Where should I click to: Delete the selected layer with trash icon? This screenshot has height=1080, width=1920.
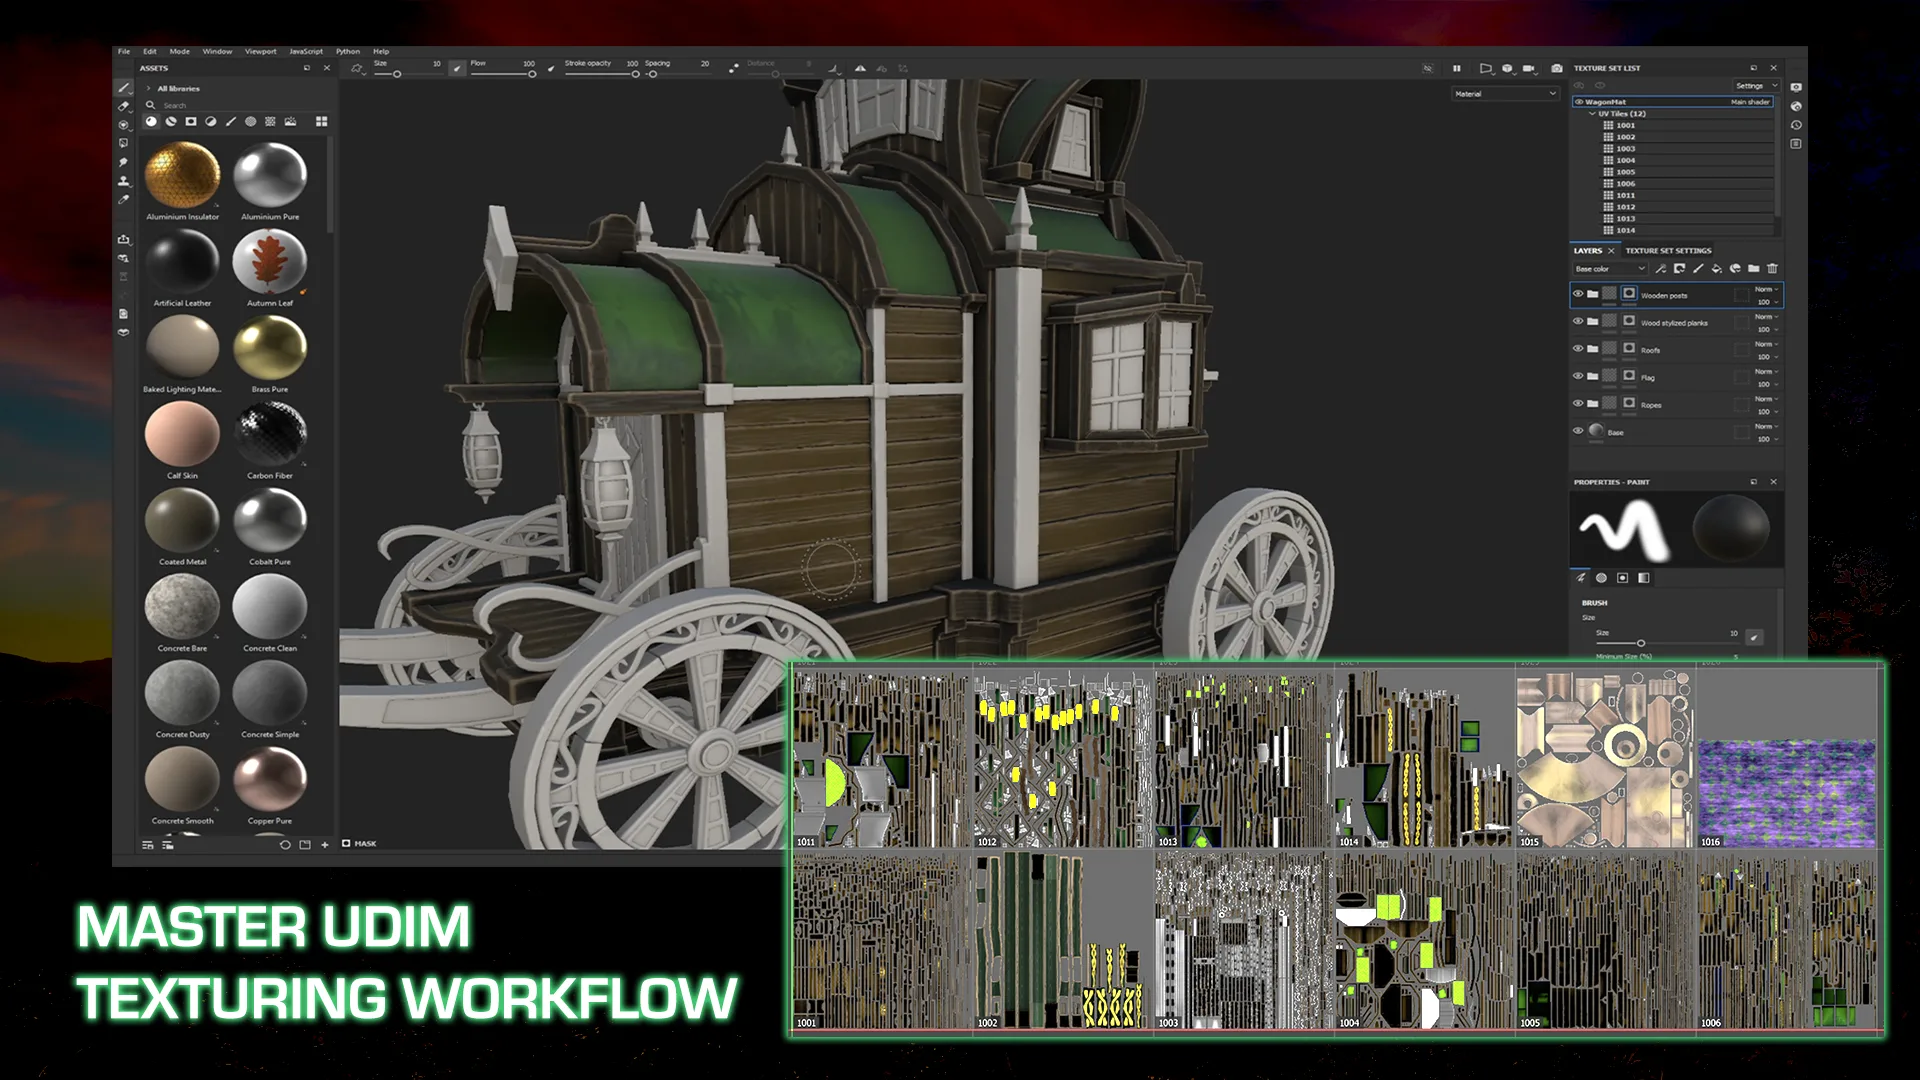[x=1772, y=269]
